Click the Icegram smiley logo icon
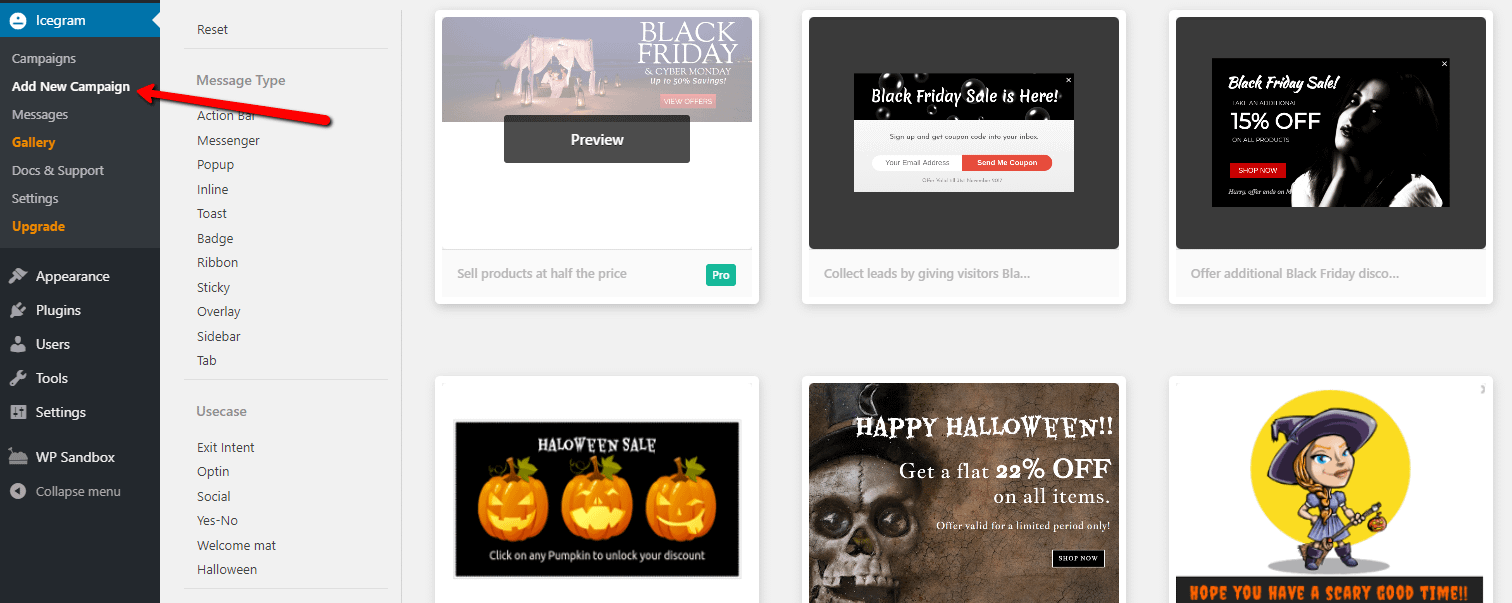The width and height of the screenshot is (1512, 603). coord(18,20)
